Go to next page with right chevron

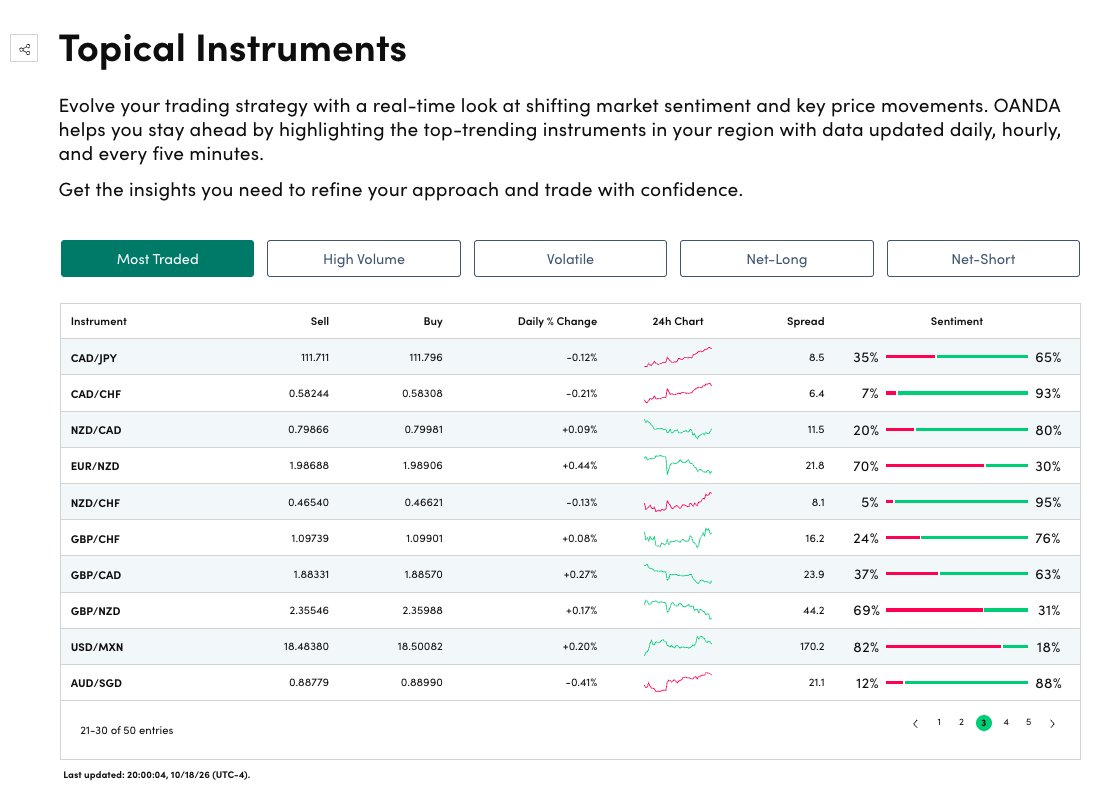(x=1052, y=723)
